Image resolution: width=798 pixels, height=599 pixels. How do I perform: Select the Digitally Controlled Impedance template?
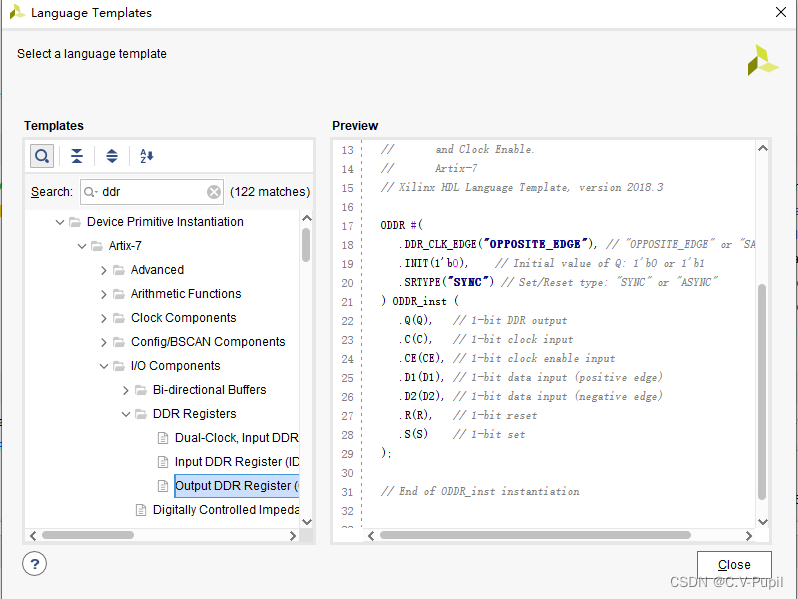tap(226, 510)
